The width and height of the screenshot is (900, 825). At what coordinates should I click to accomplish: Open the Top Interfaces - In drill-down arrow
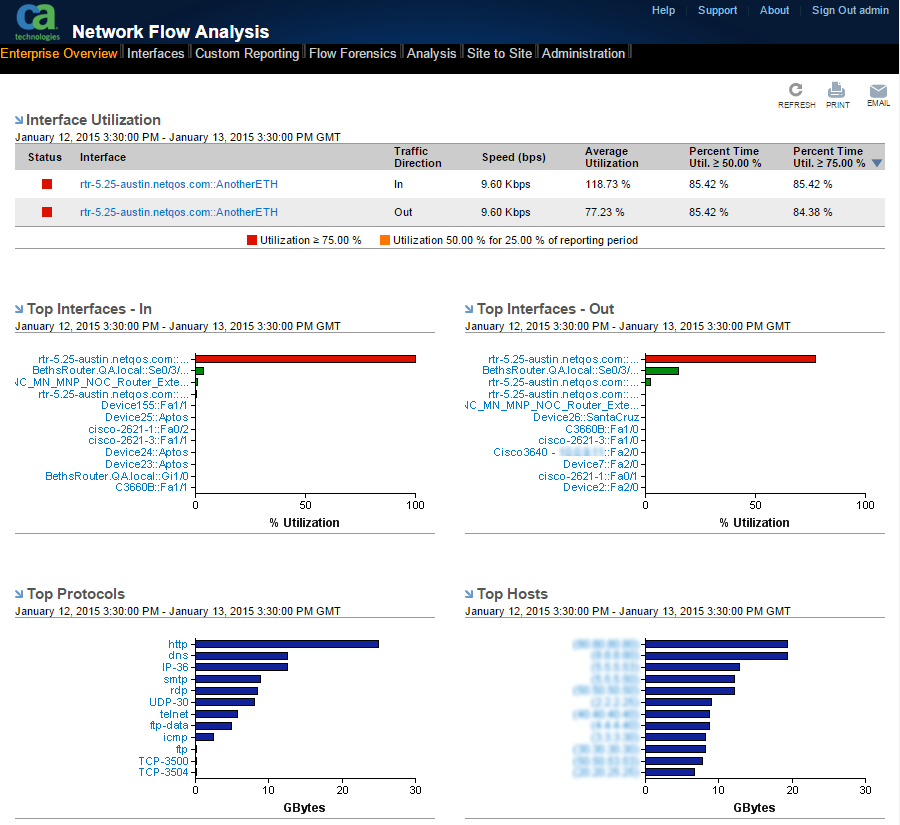point(20,308)
